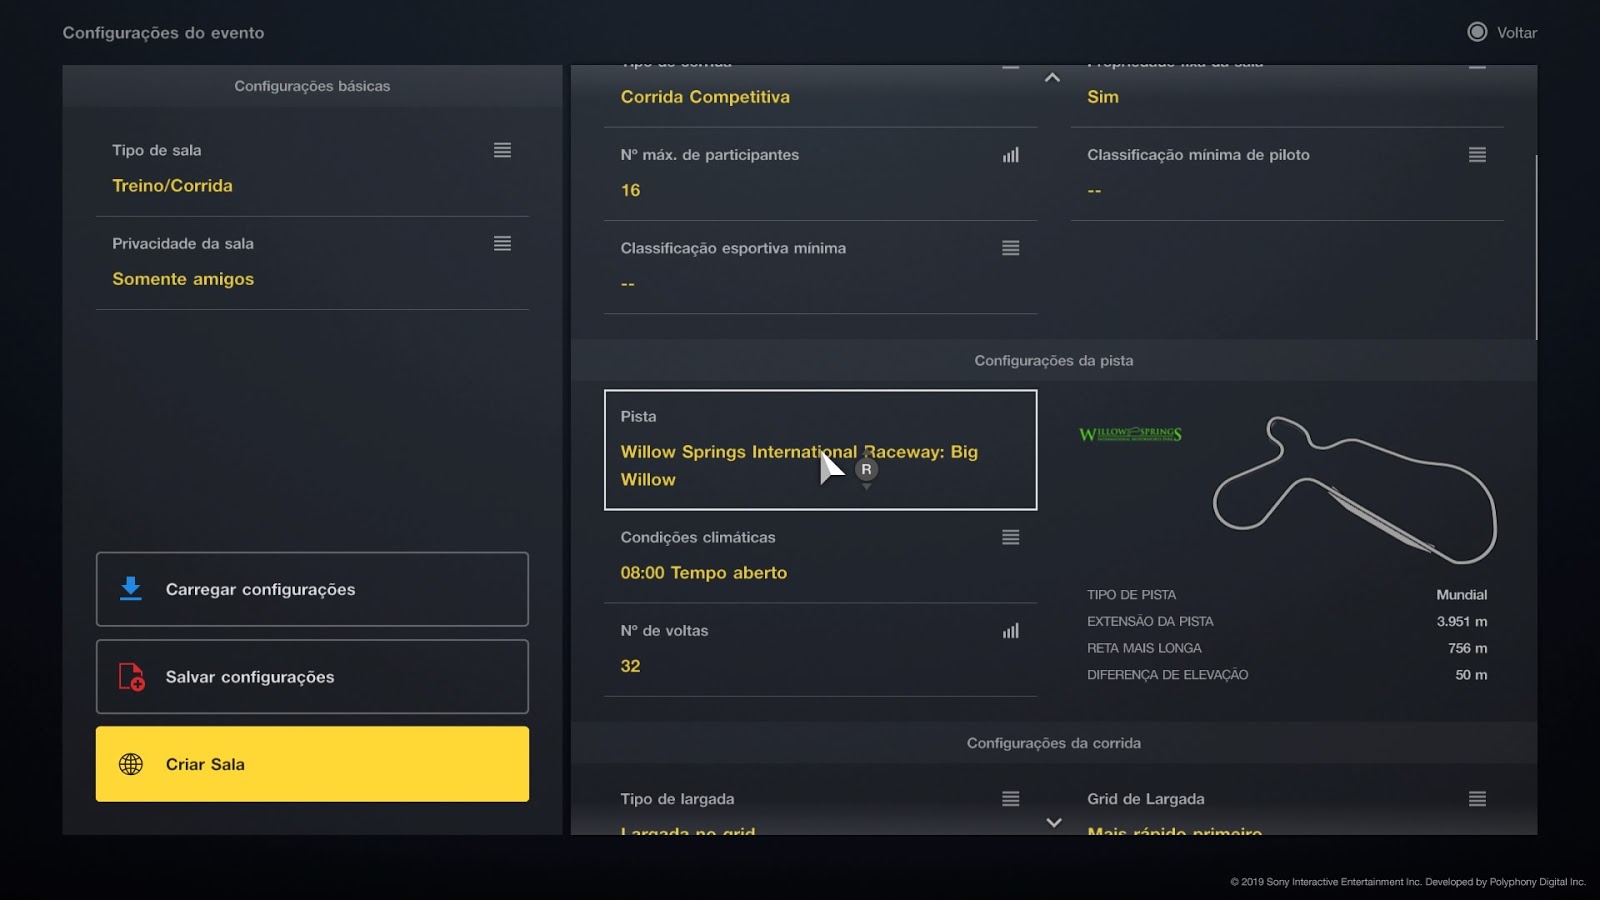Click the track layout map thumbnail
The width and height of the screenshot is (1600, 900).
click(1354, 490)
